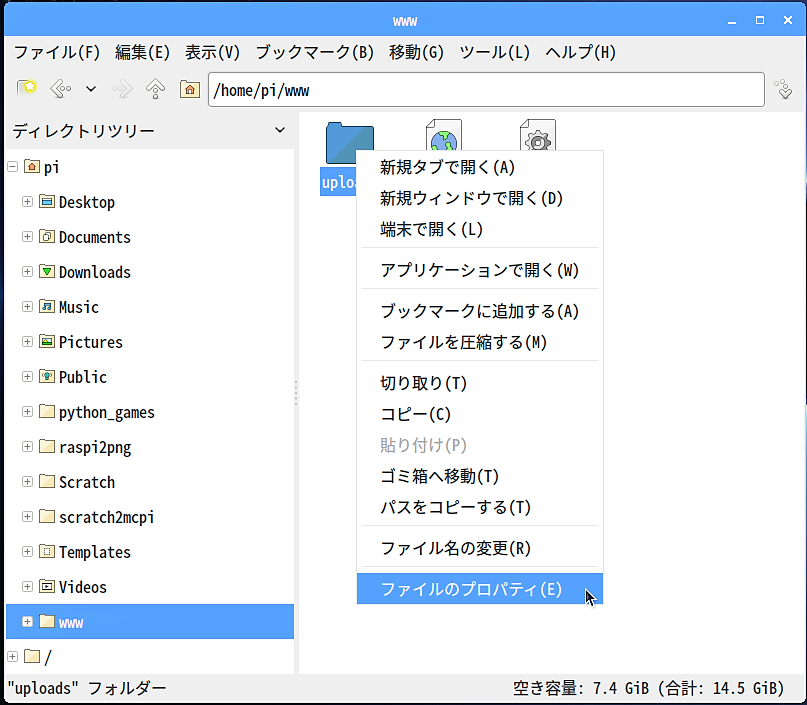Select the Videos folder icon in tree
The image size is (807, 705).
click(47, 586)
